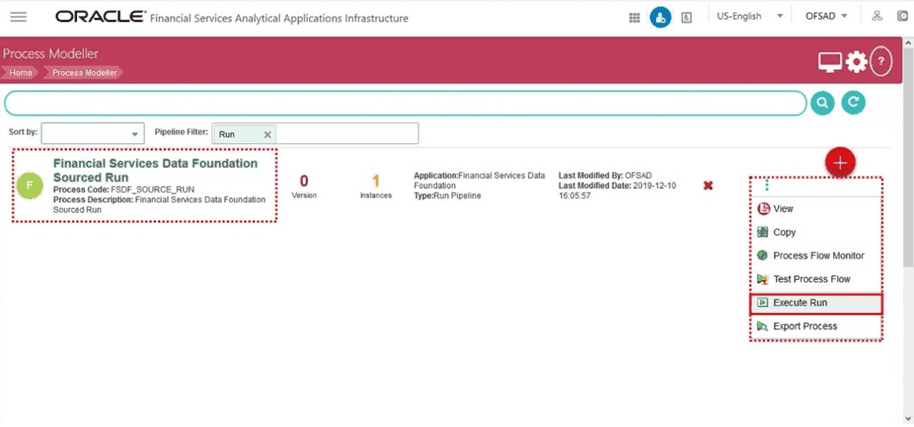Image resolution: width=914 pixels, height=427 pixels.
Task: Delete process using red X icon
Action: coord(708,185)
